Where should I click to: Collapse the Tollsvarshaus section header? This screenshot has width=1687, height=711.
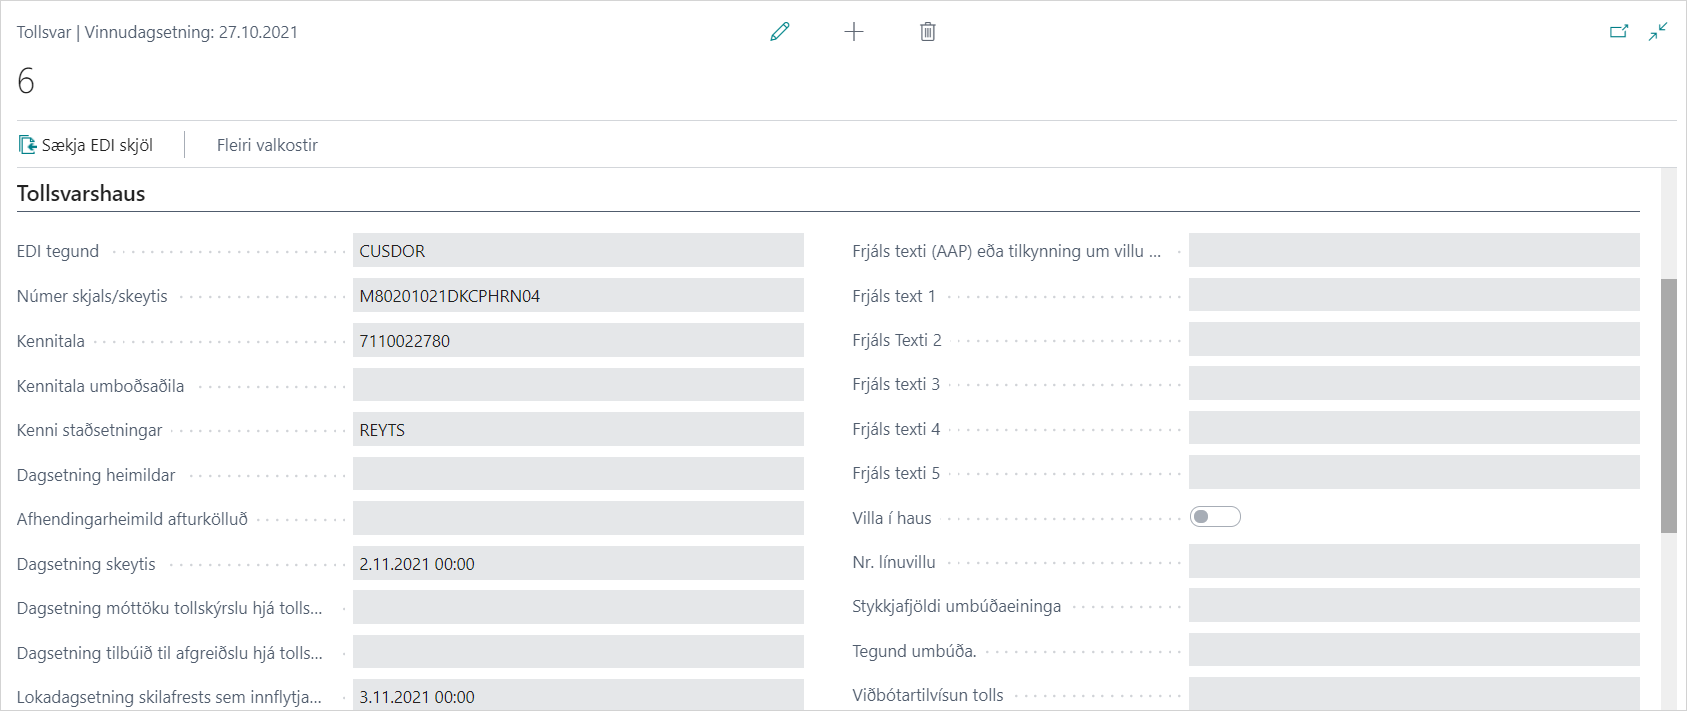tap(81, 194)
